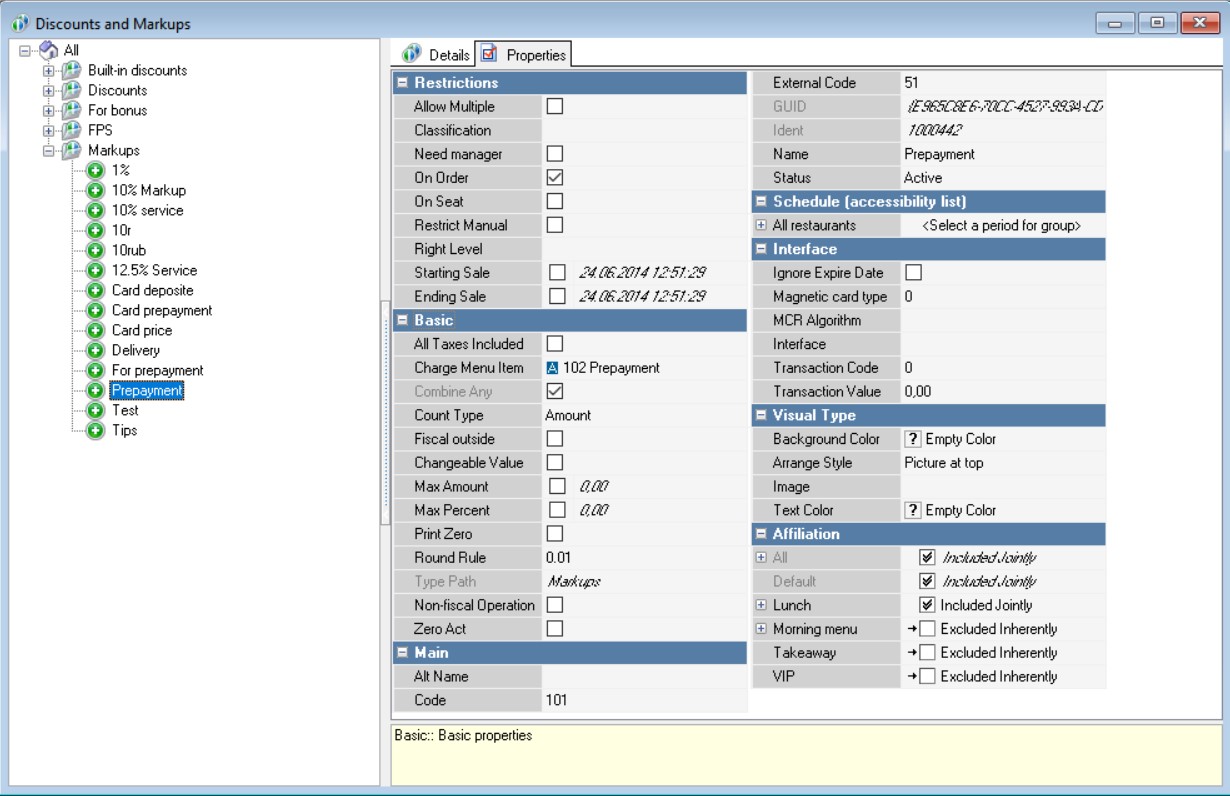Expand the All restaurants schedule row

click(x=762, y=226)
